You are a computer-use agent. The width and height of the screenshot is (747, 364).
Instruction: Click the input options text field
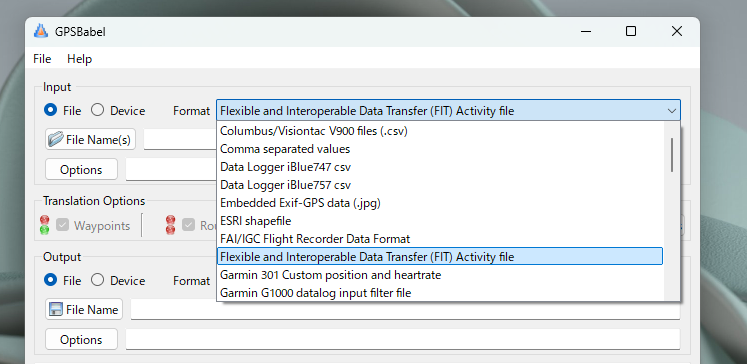[171, 169]
